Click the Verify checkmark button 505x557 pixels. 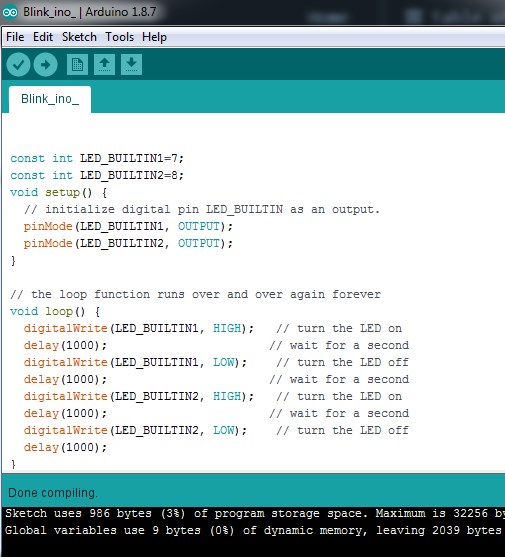tap(18, 64)
